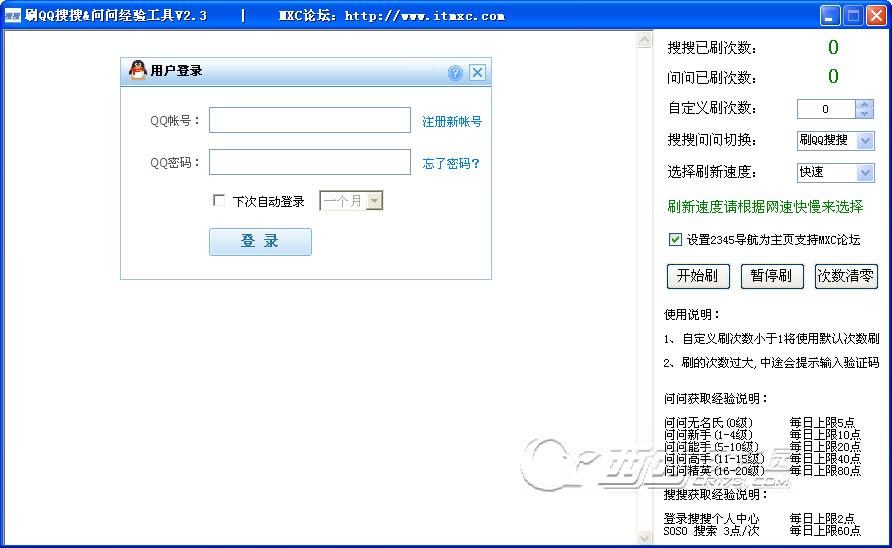Click the 登录搜搜个人中心 row
This screenshot has height=548, width=892.
[x=759, y=518]
